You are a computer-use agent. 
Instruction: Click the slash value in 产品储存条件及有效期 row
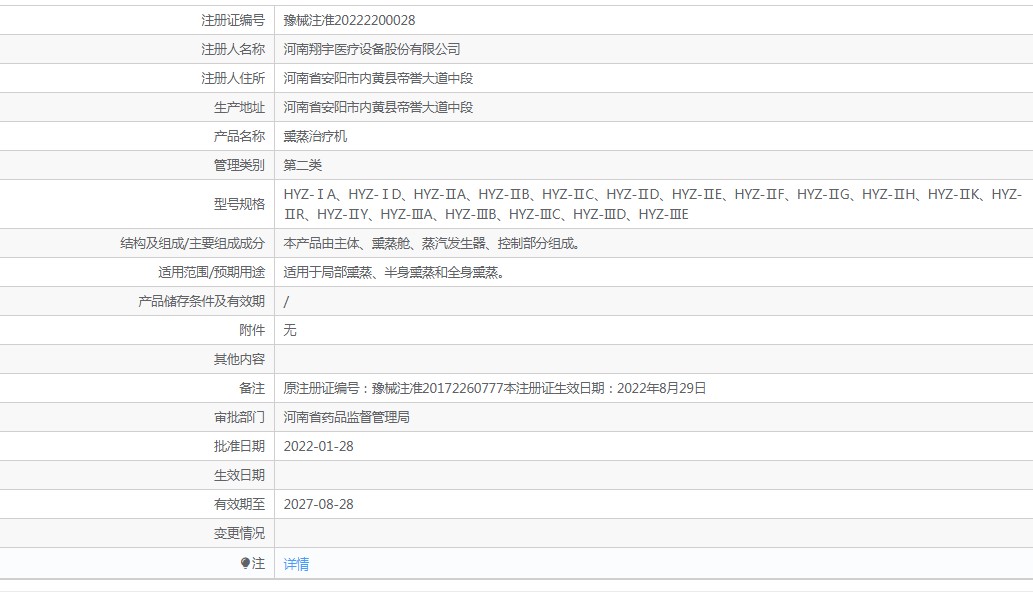tap(286, 302)
